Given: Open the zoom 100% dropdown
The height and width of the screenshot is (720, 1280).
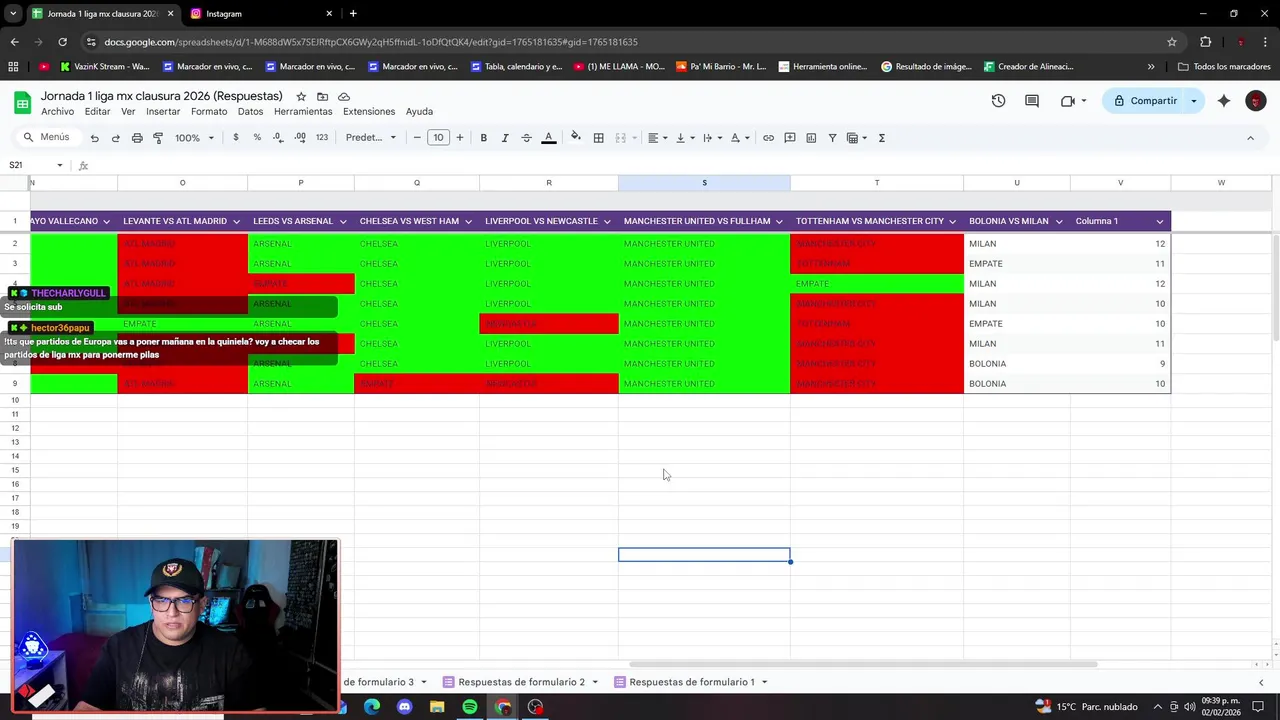Looking at the screenshot, I should 194,138.
